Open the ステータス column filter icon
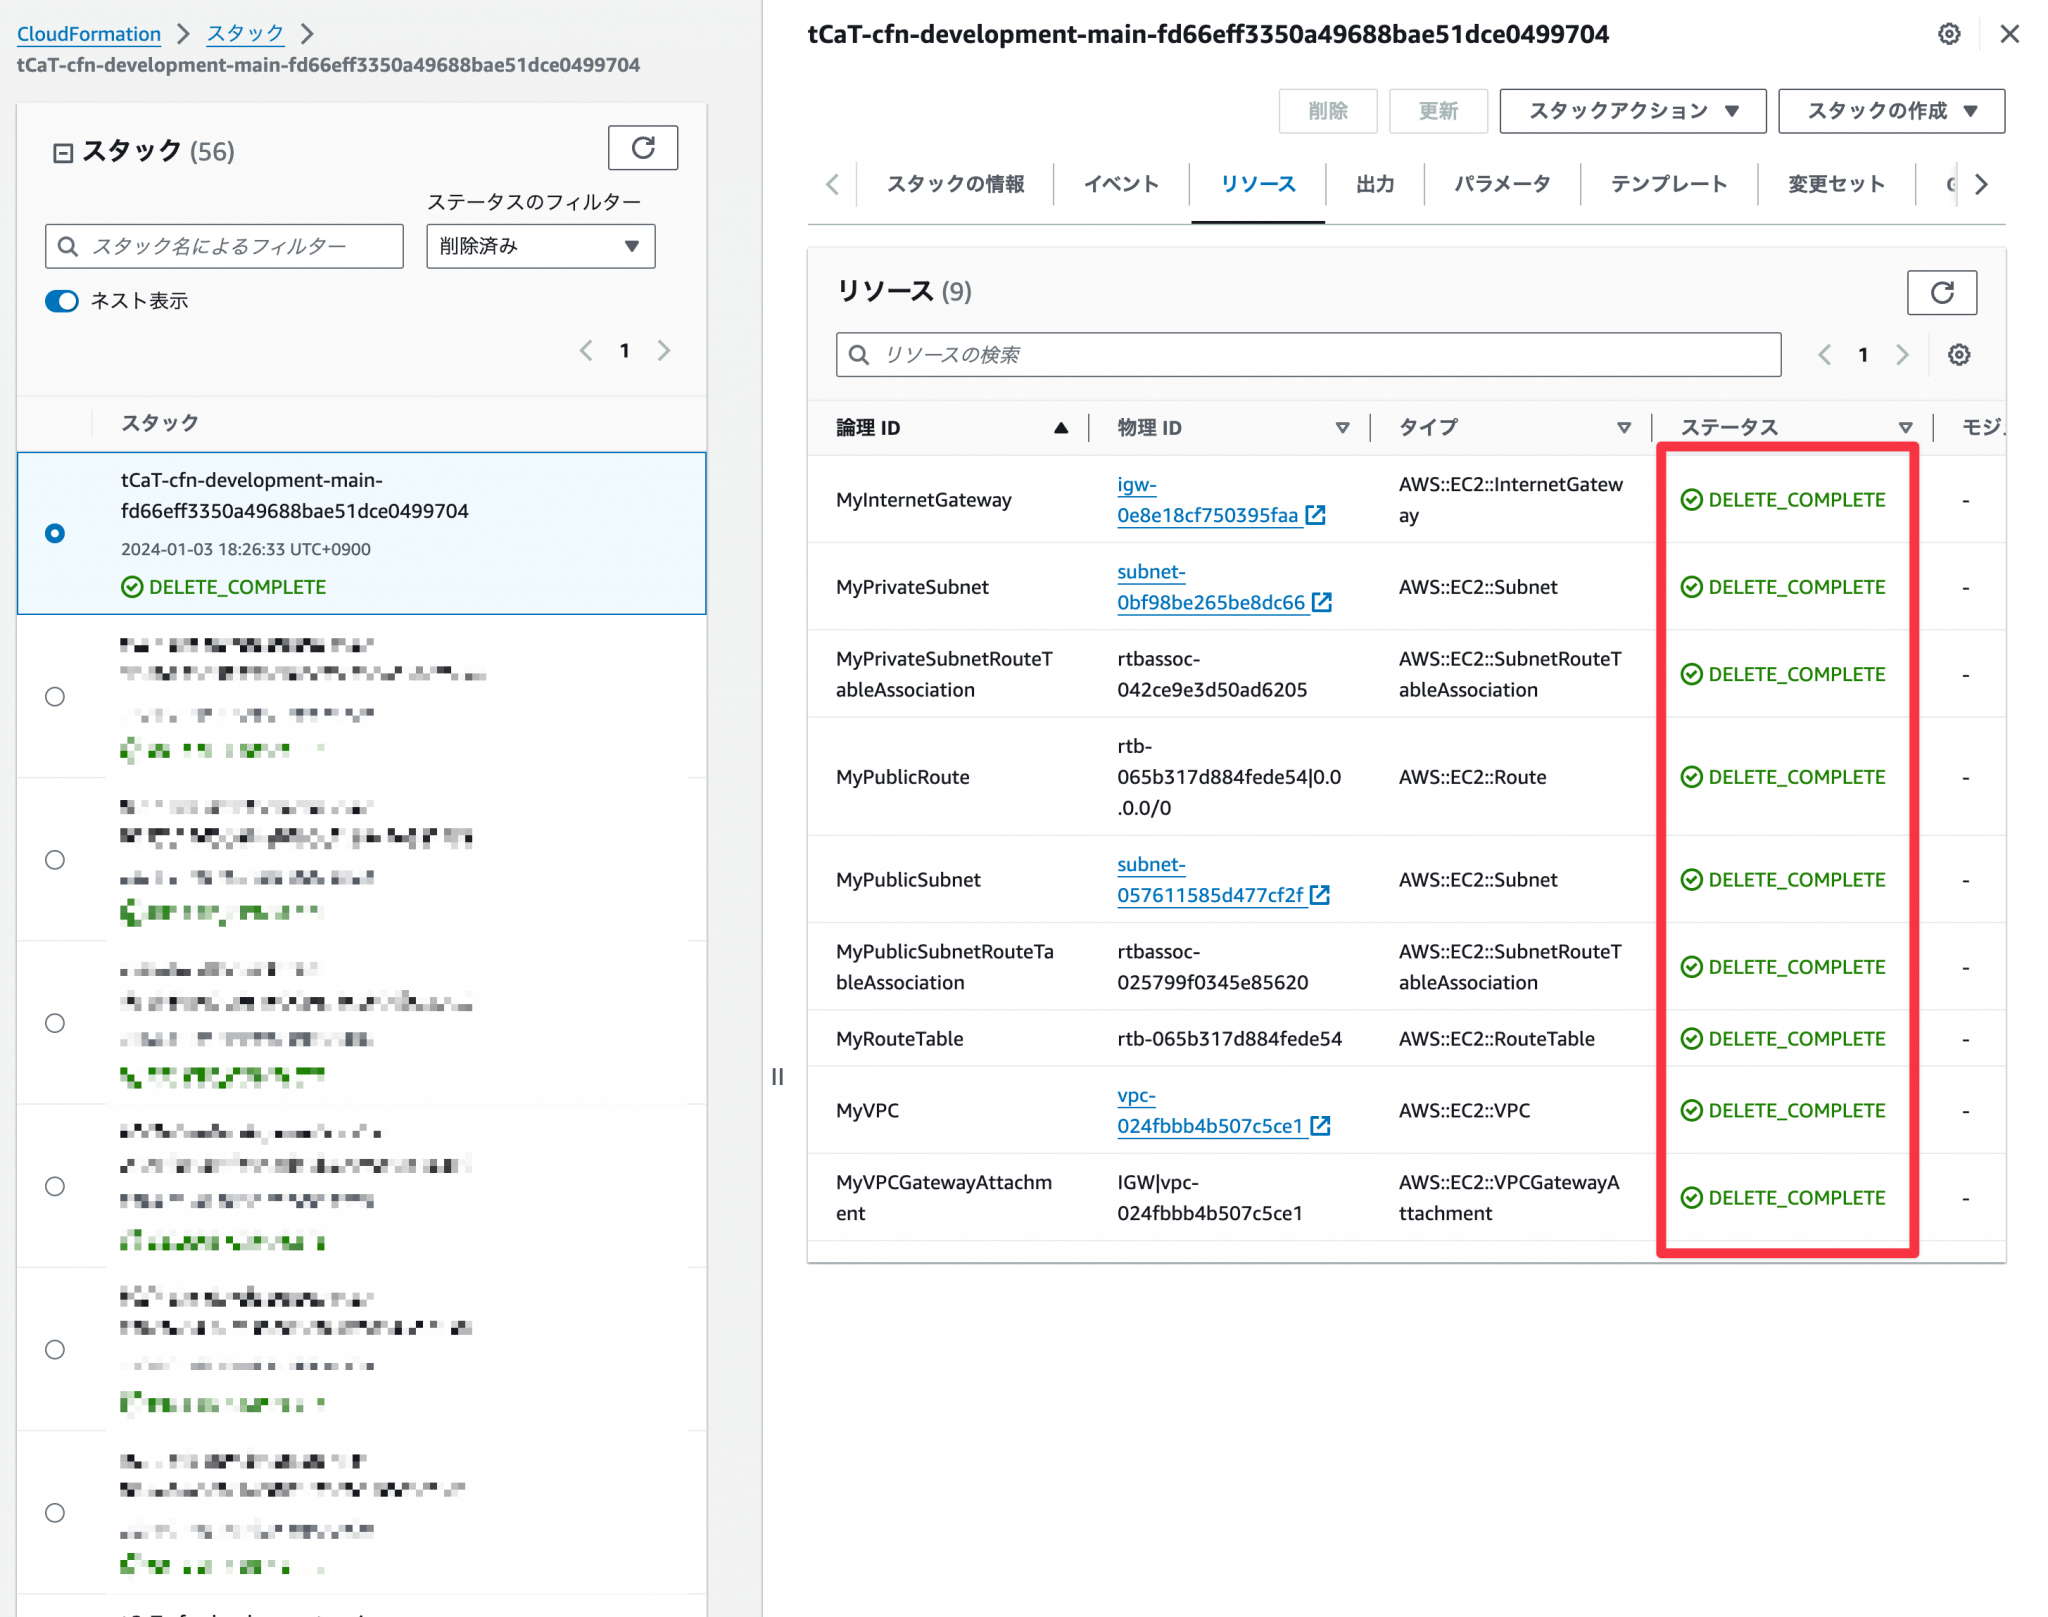This screenshot has height=1617, width=2048. [1906, 427]
